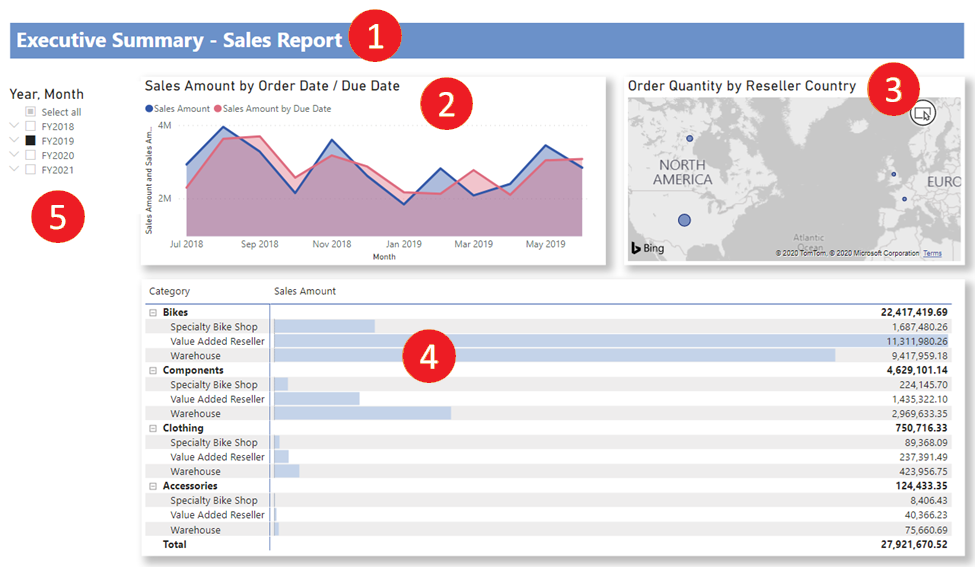Tick the Select all checkbox in slicer
This screenshot has height=567, width=975.
31,112
